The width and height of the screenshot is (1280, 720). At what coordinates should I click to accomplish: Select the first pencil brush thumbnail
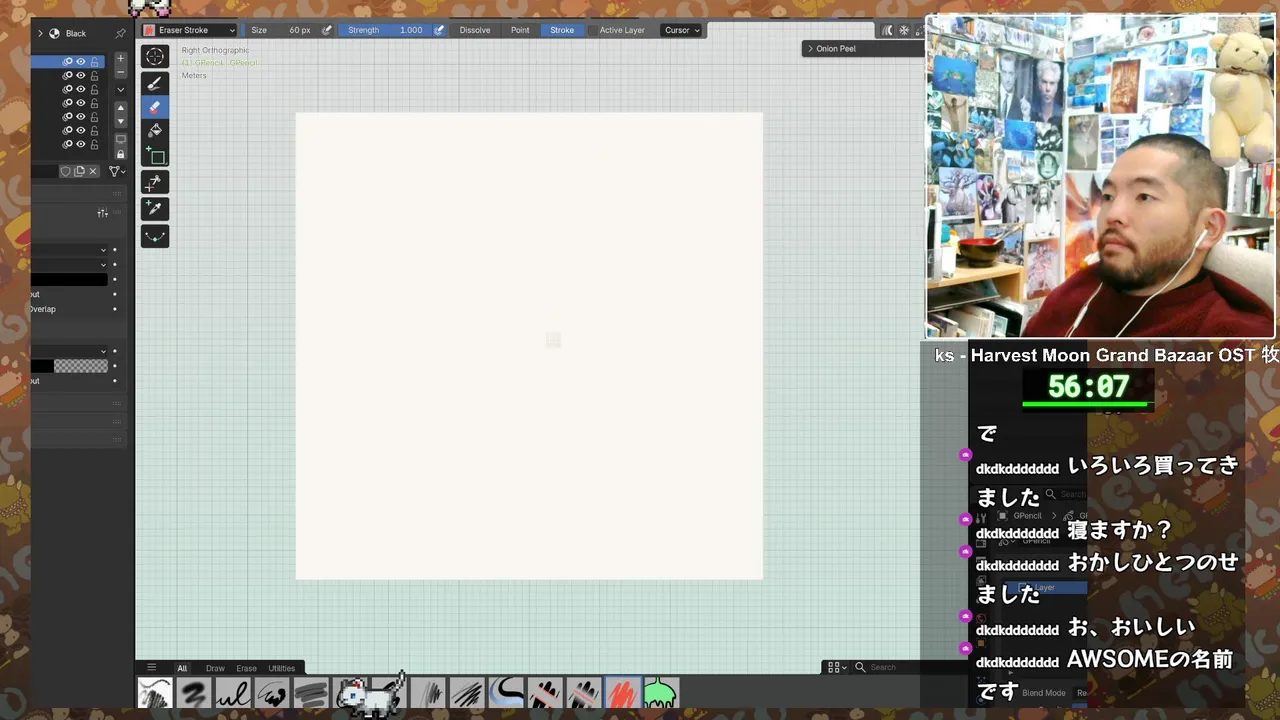click(x=155, y=693)
